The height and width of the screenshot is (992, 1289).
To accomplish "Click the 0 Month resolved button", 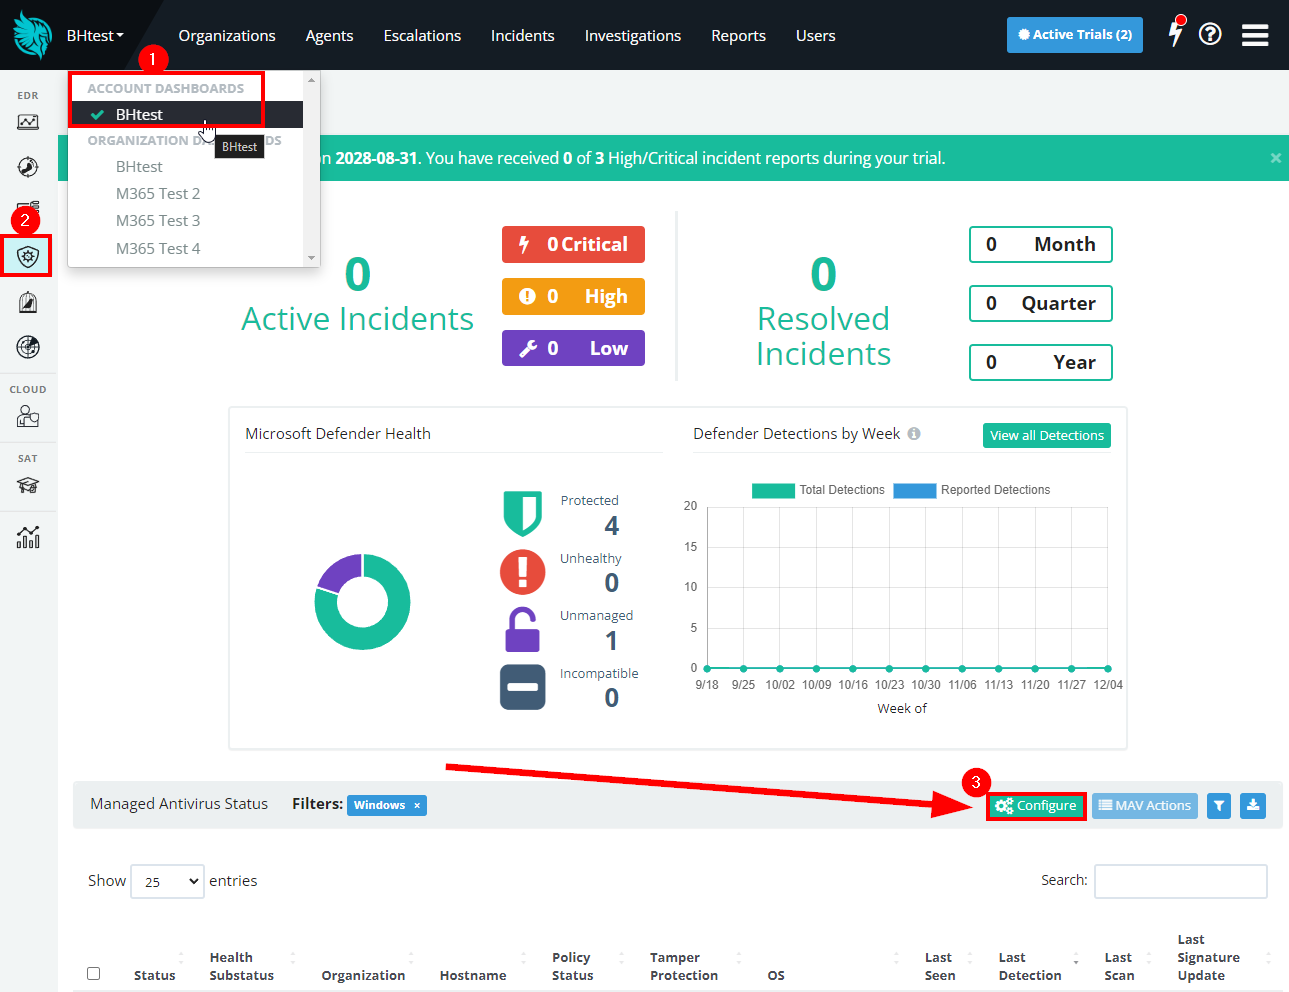I will click(1041, 245).
